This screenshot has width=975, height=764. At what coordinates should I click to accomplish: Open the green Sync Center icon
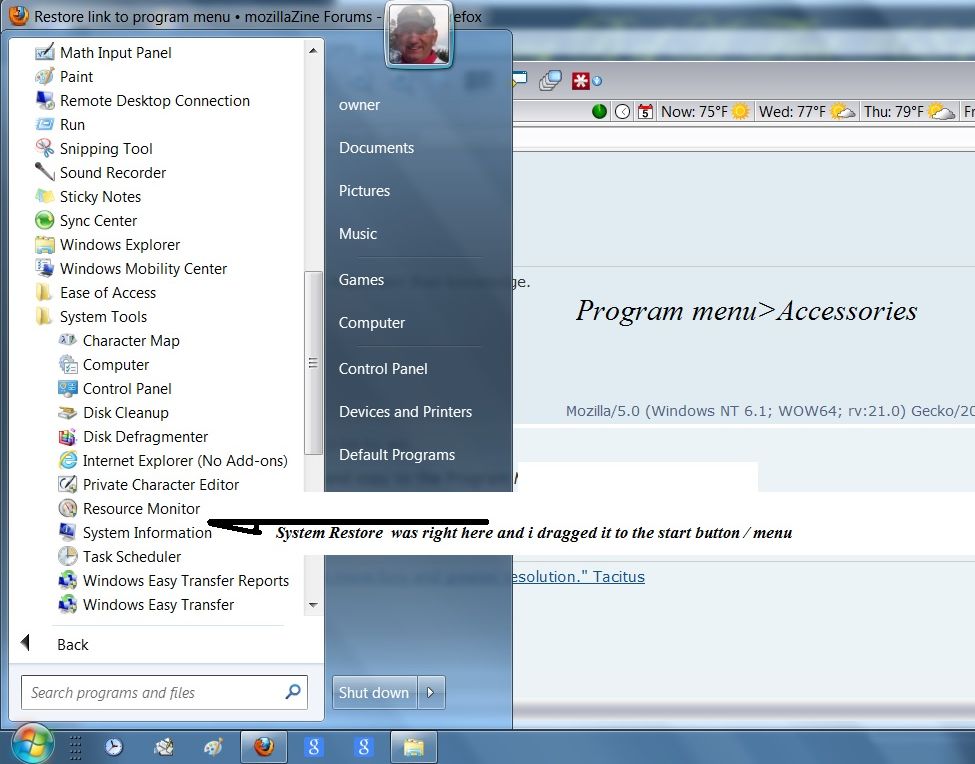pyautogui.click(x=45, y=220)
